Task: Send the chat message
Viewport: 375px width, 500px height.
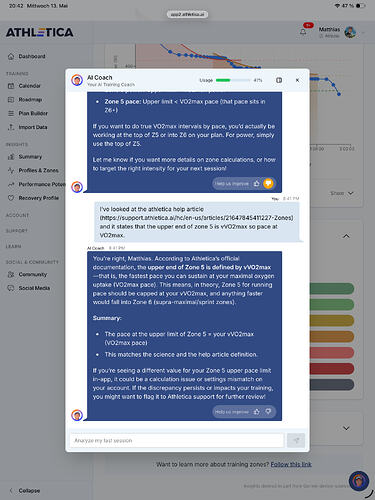Action: point(296,440)
